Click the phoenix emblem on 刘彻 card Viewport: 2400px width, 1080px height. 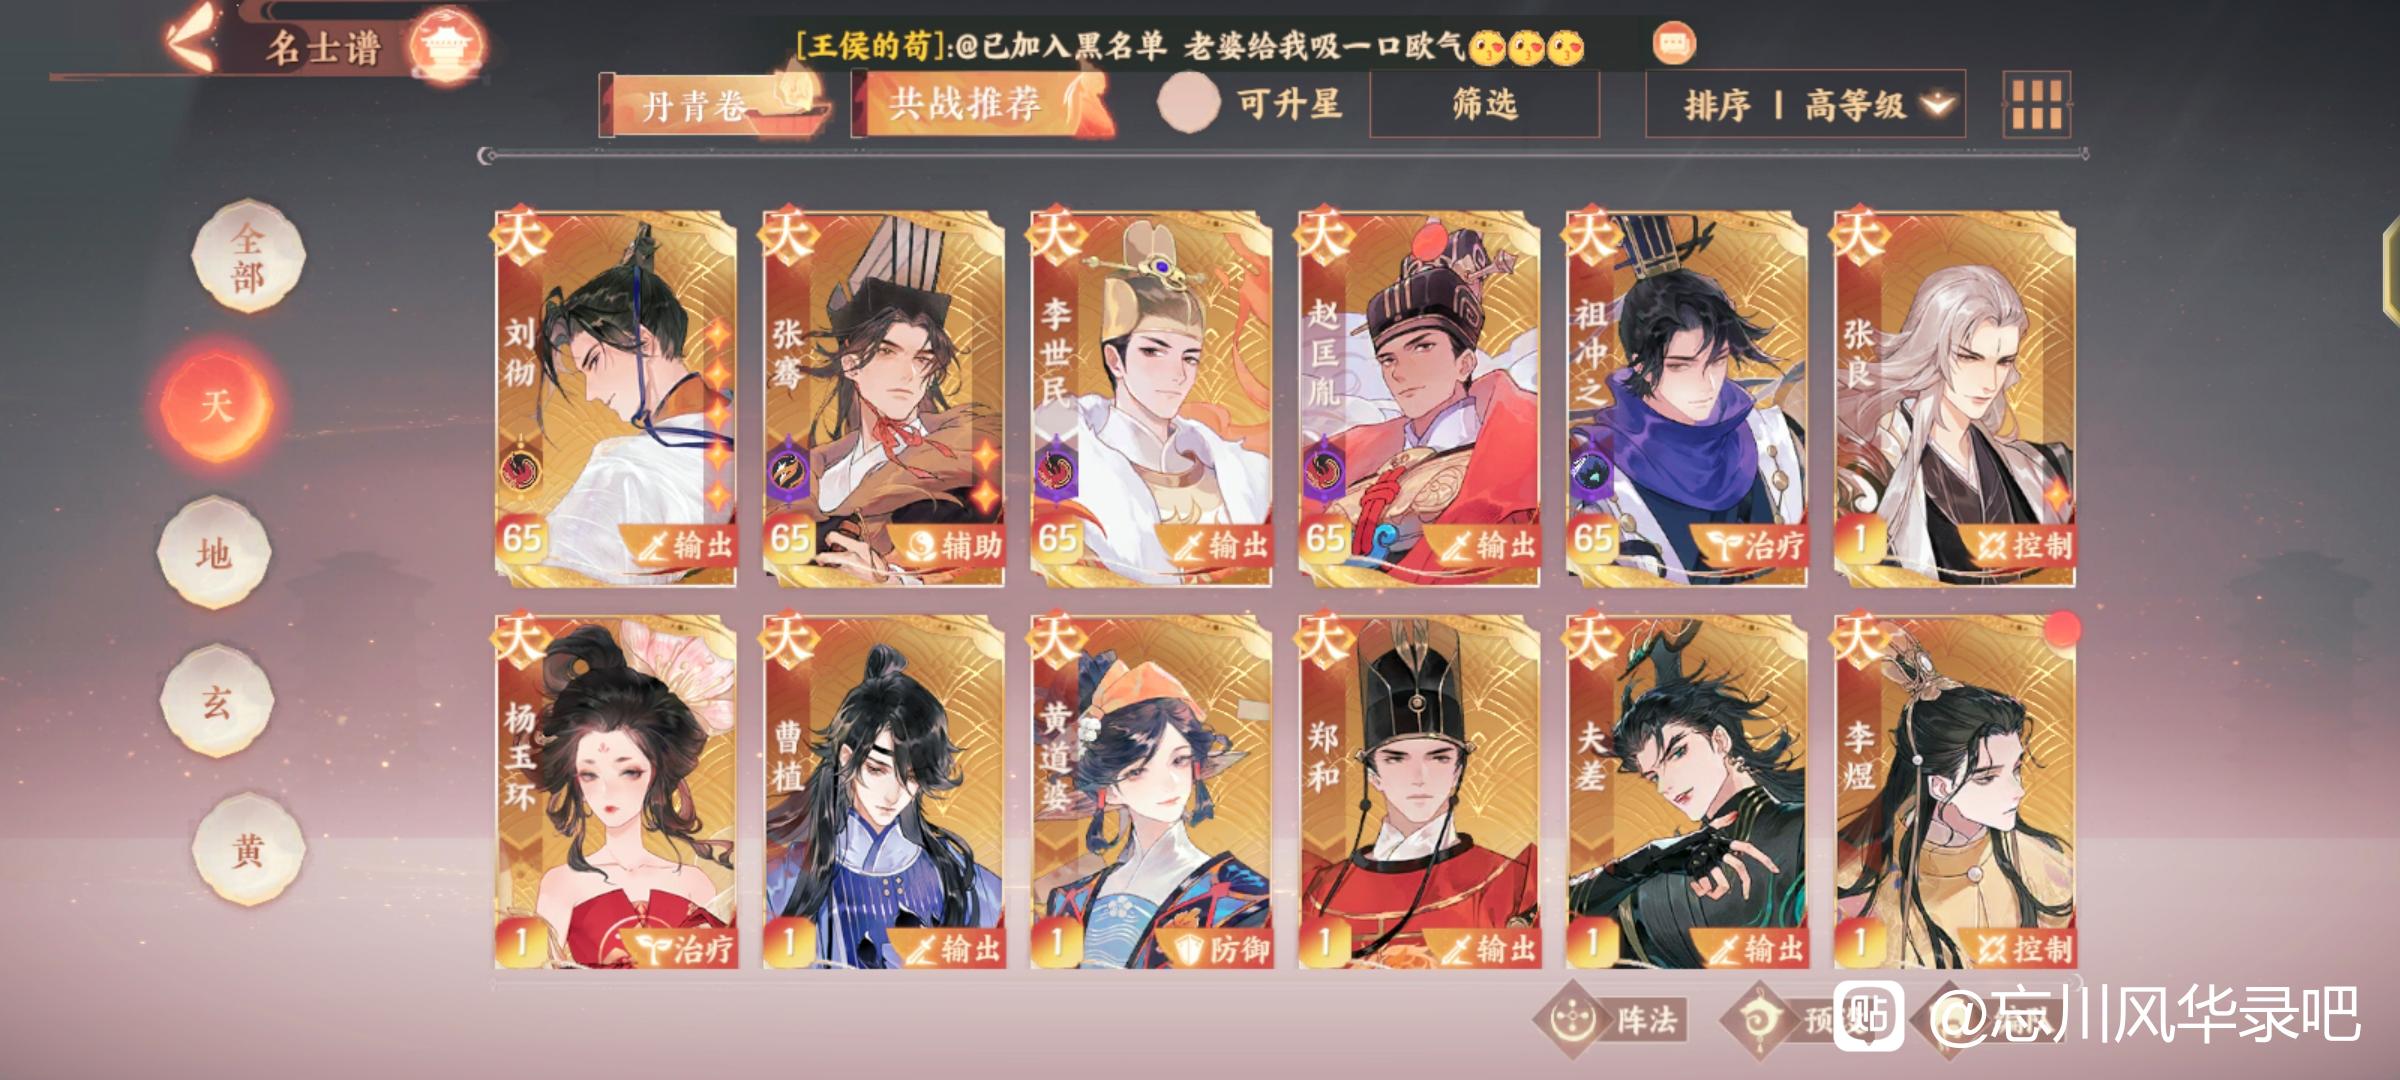520,467
